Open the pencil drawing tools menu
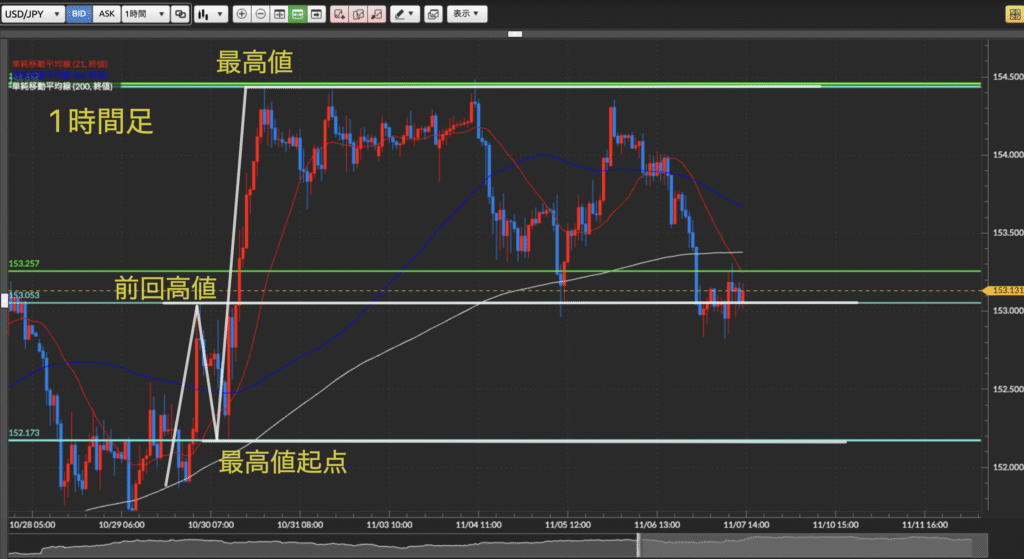Image resolution: width=1024 pixels, height=559 pixels. click(404, 15)
